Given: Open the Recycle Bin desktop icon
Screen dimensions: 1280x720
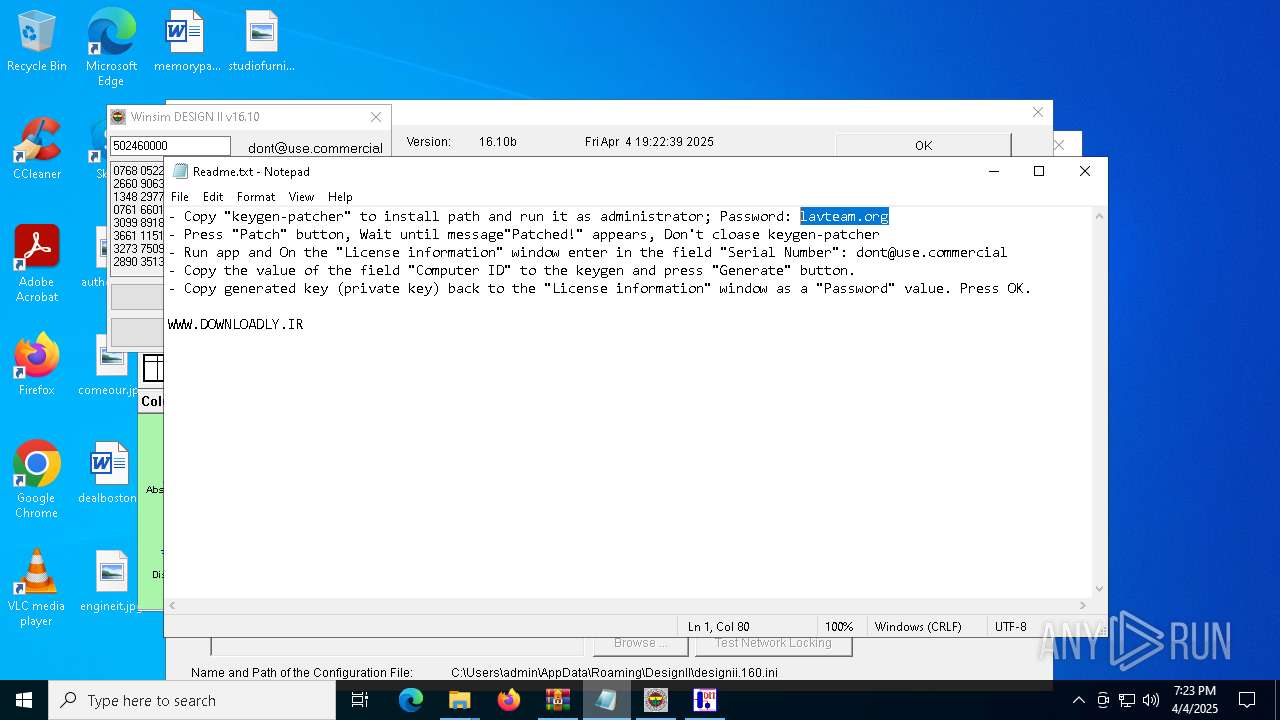Looking at the screenshot, I should click(37, 42).
